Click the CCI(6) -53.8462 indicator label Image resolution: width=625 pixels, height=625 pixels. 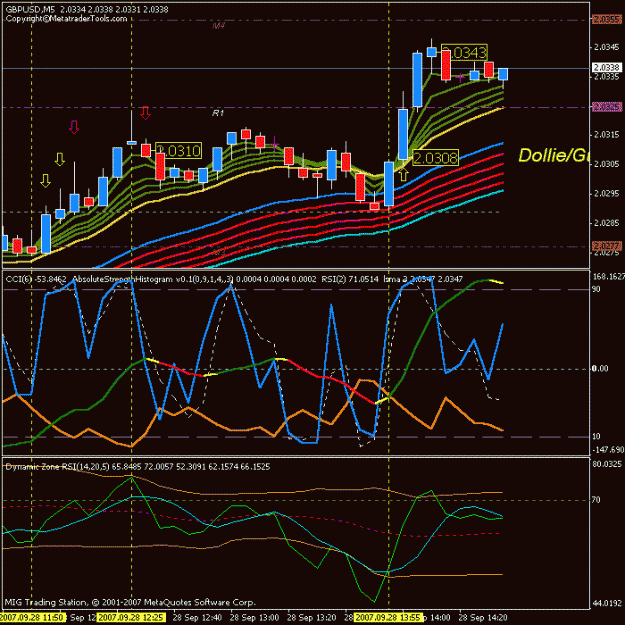tap(36, 279)
